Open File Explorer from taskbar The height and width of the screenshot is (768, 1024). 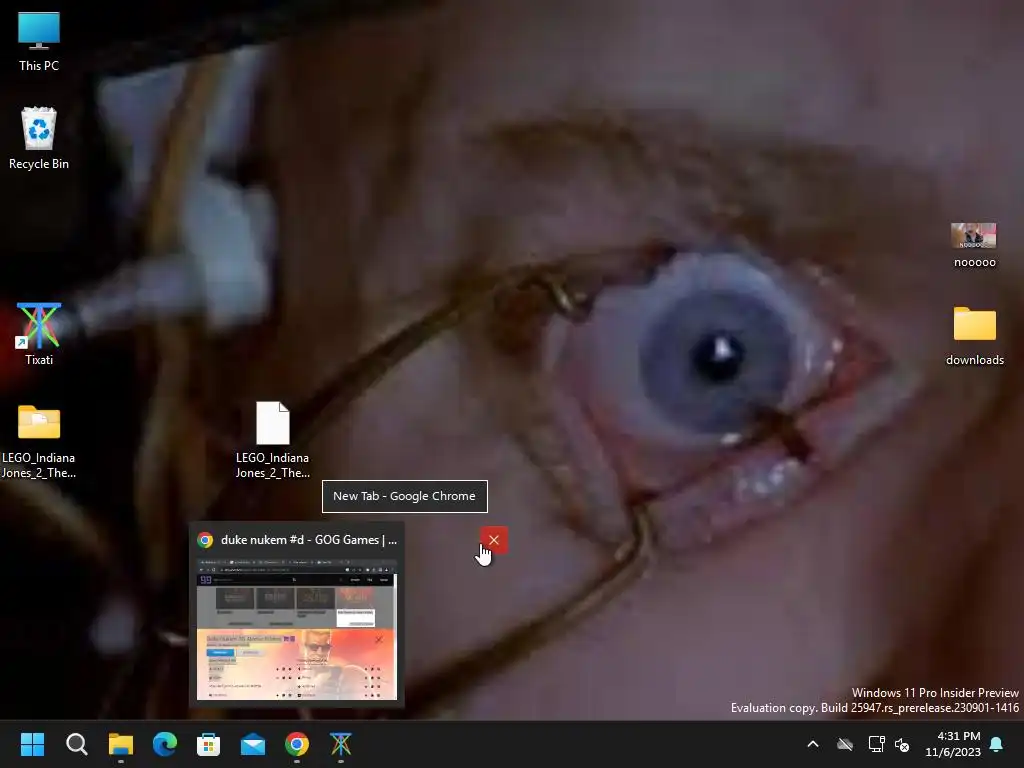(121, 744)
